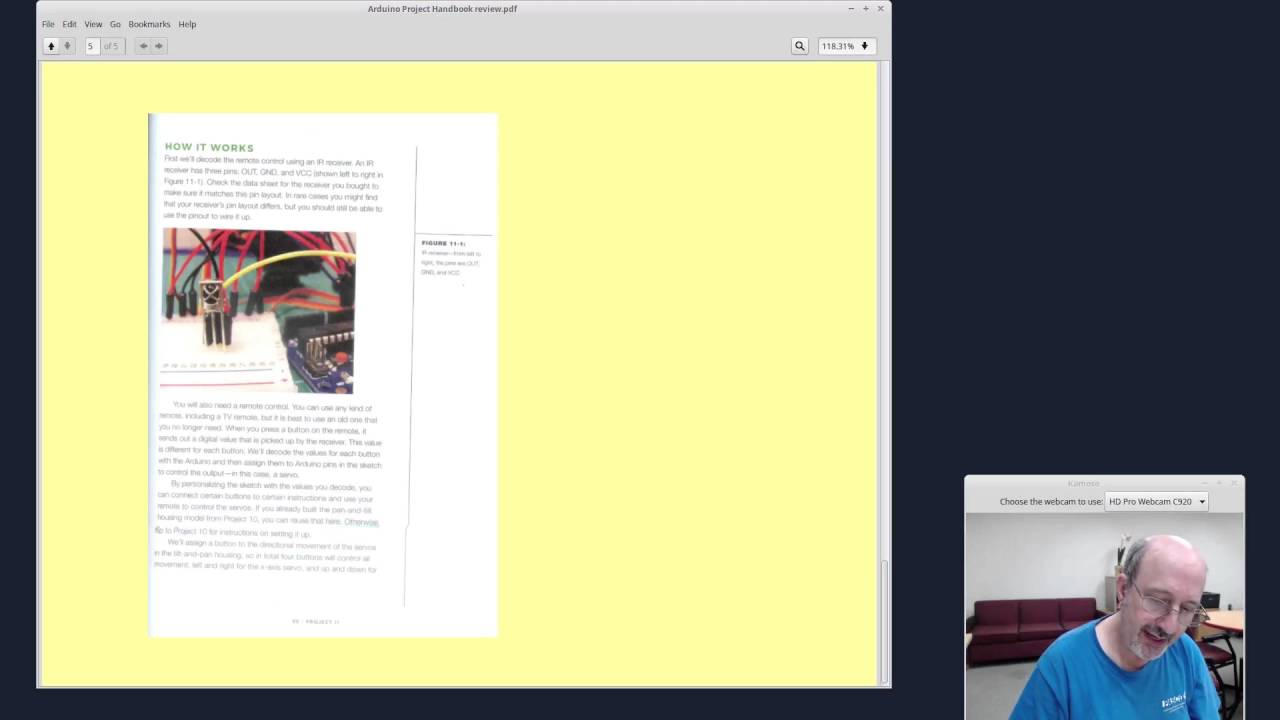Click the 'FIGURE 11-1:' caption
The height and width of the screenshot is (720, 1280).
click(x=443, y=243)
